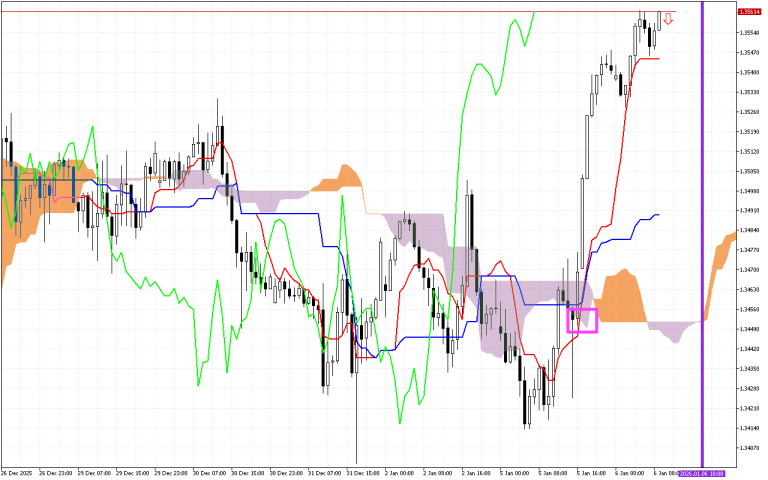Click the 30 Dec 15:00 time label
This screenshot has height=480, width=768.
click(248, 474)
